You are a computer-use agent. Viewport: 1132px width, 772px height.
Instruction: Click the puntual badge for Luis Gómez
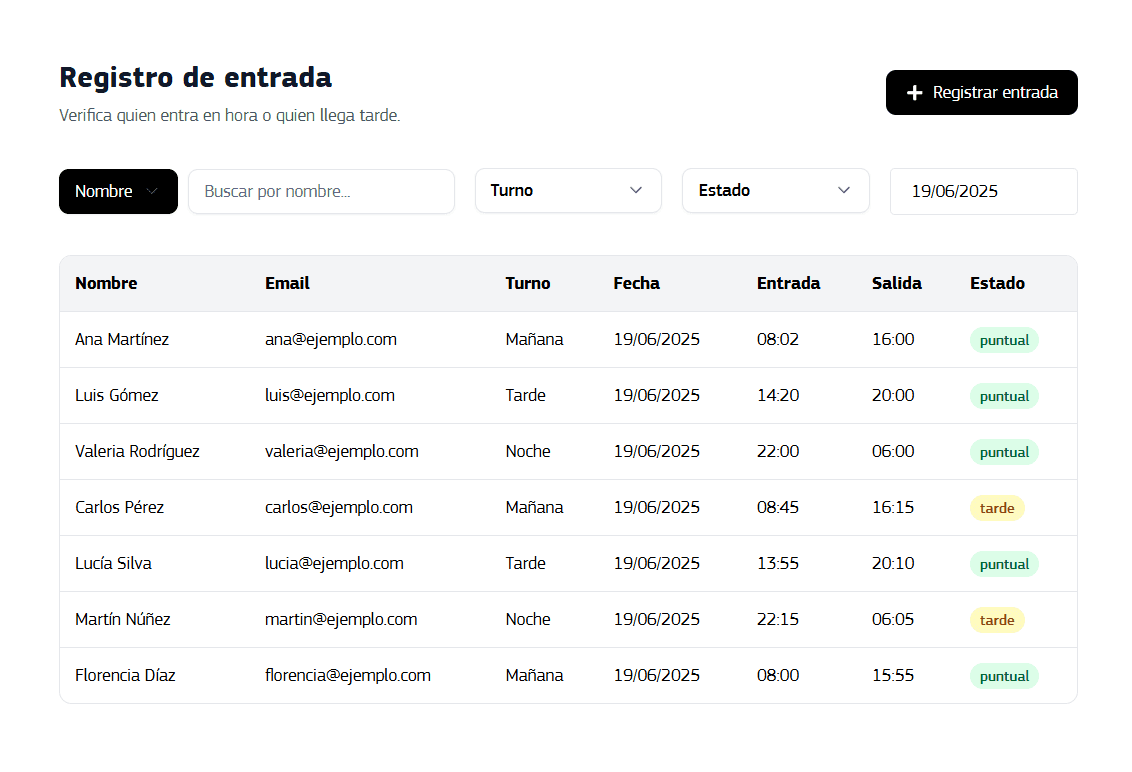1004,396
